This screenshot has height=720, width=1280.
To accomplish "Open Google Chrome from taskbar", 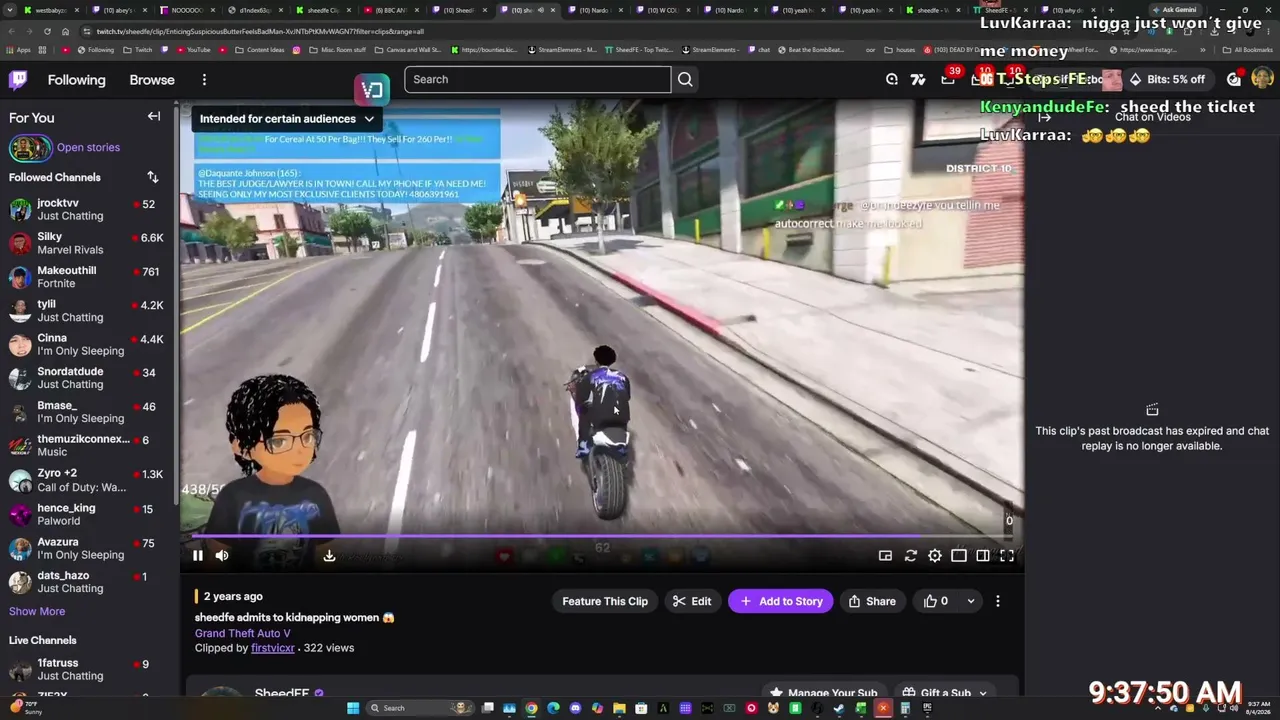I will (531, 708).
